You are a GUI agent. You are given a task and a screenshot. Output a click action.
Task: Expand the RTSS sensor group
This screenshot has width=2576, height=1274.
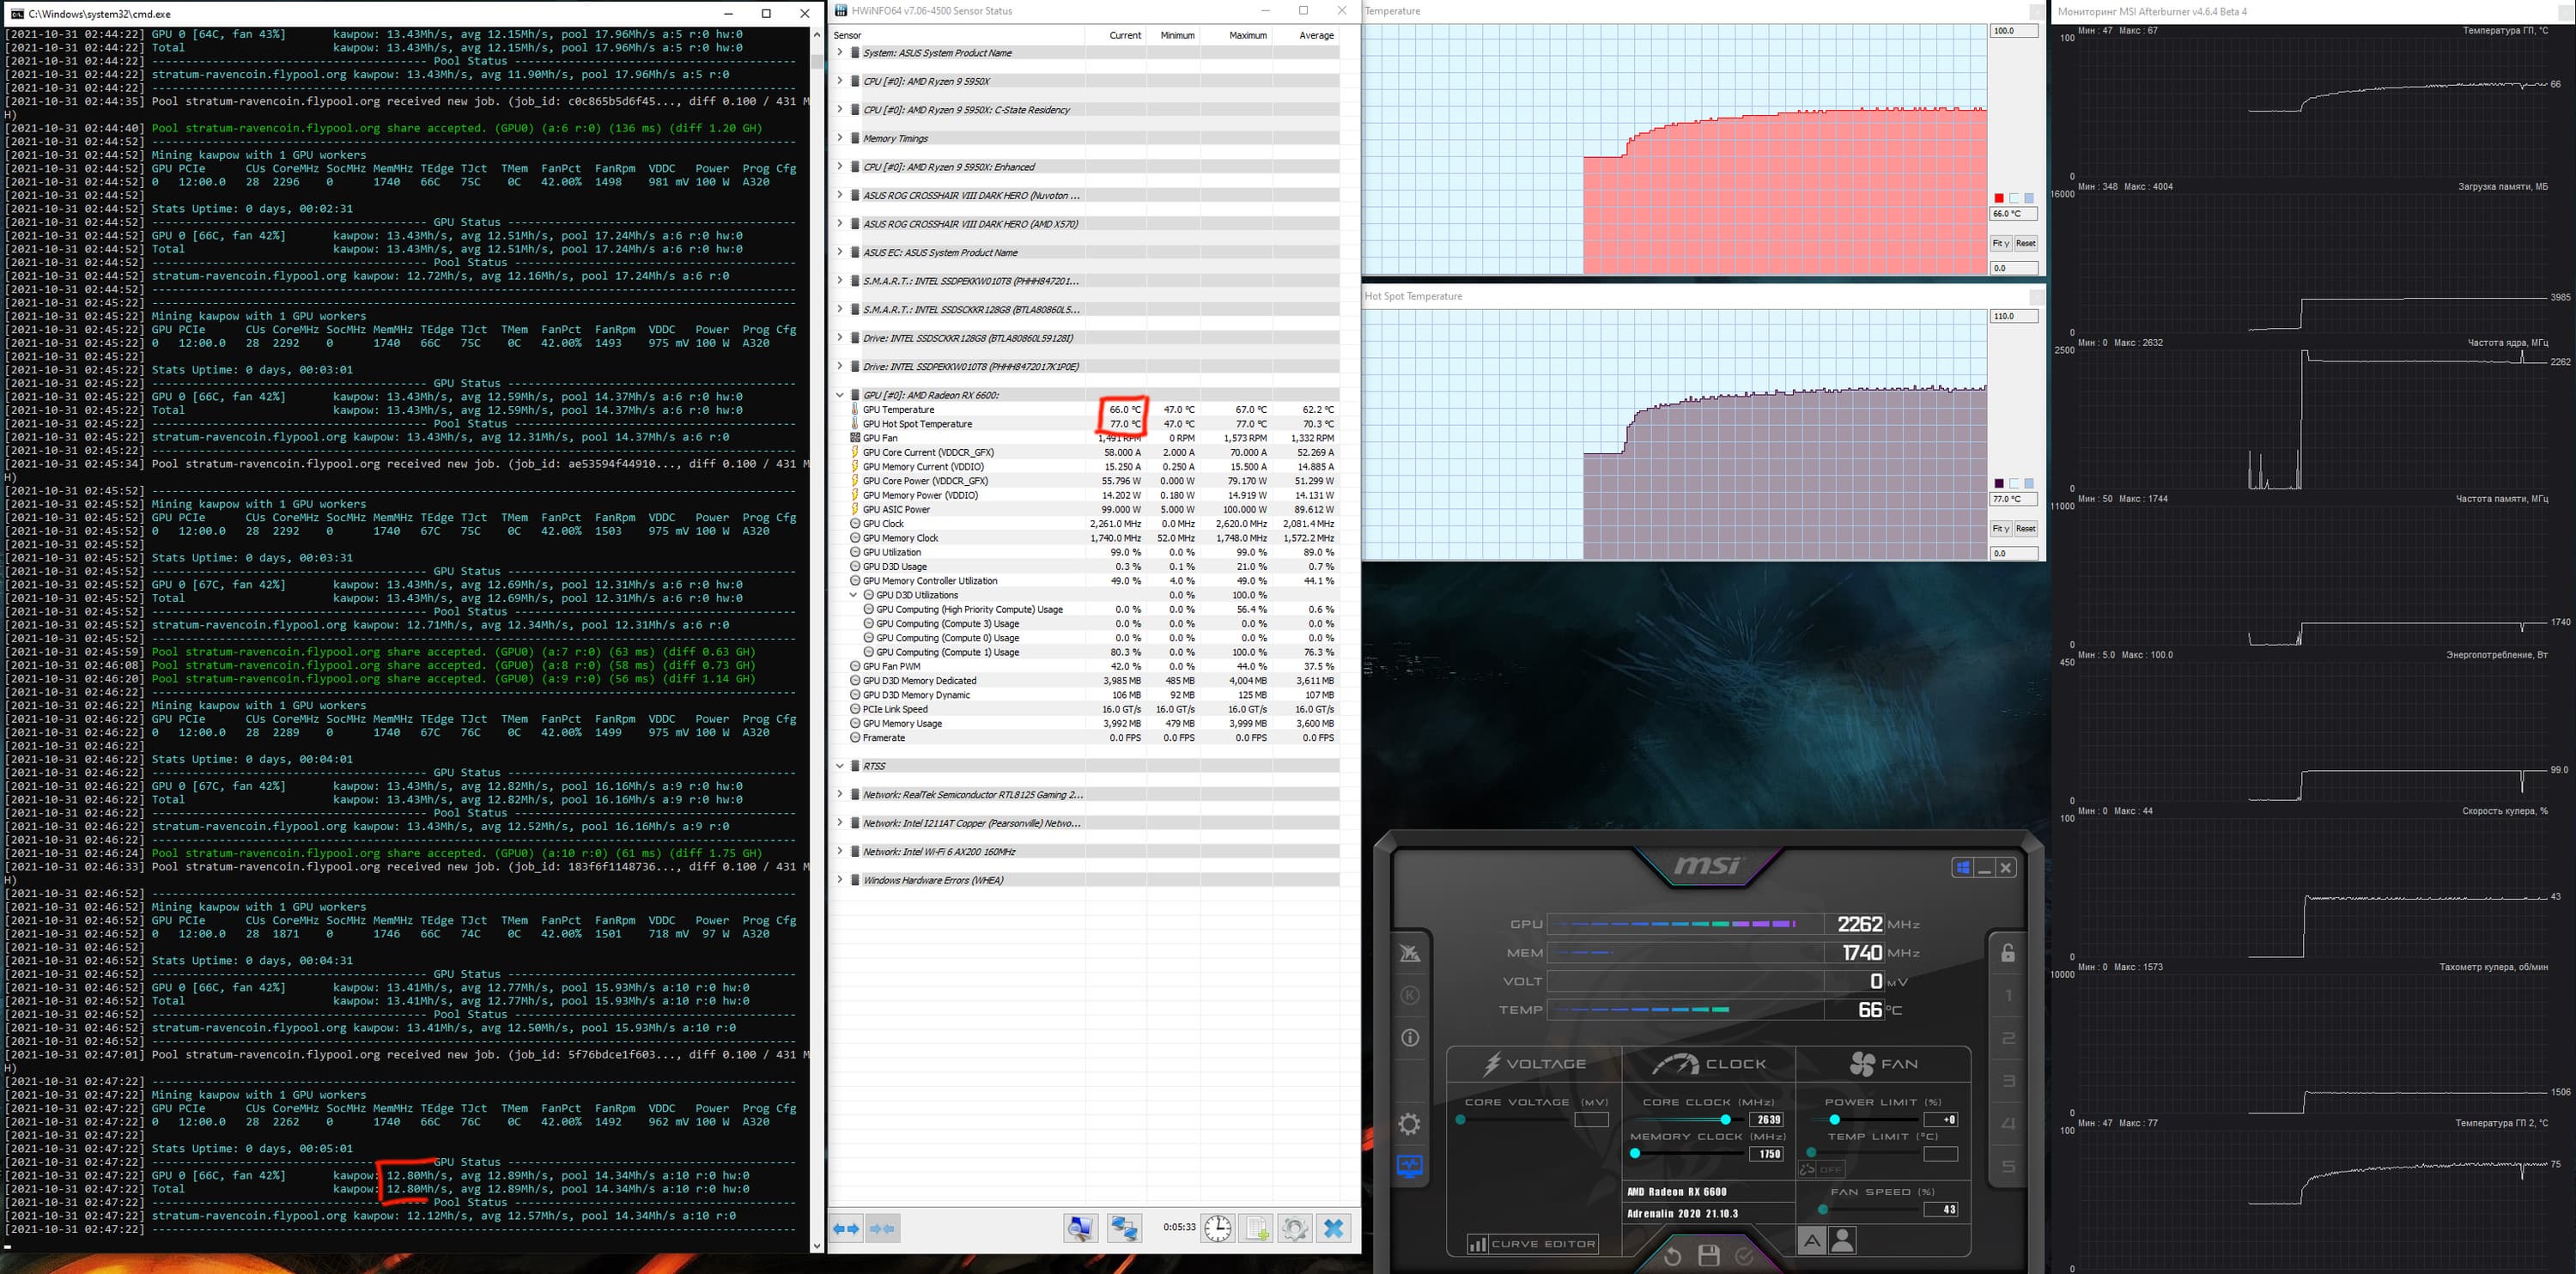(840, 766)
